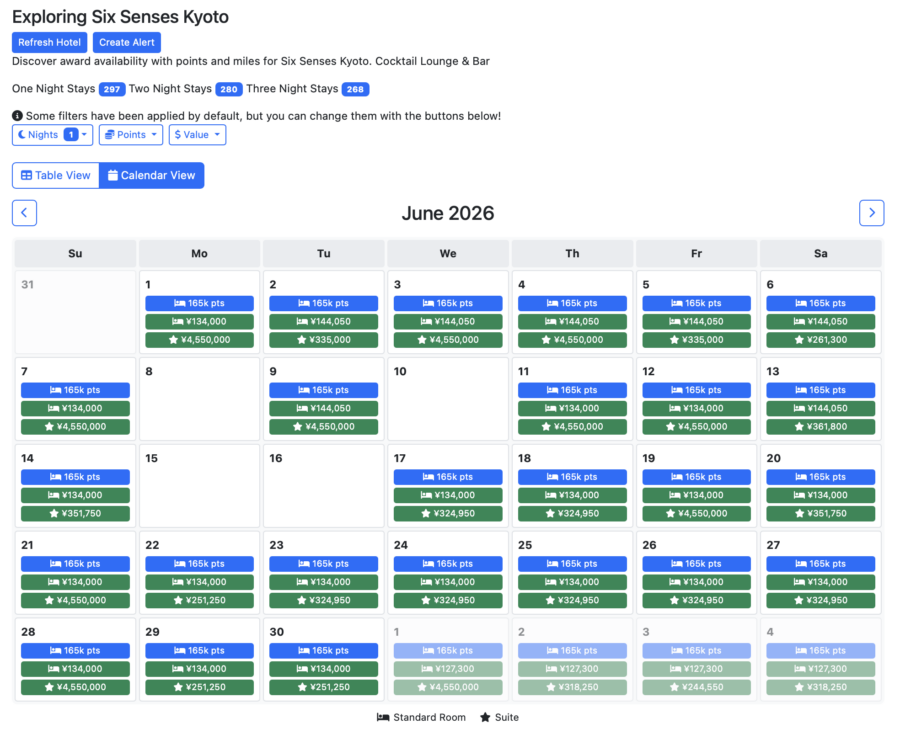The width and height of the screenshot is (900, 734).
Task: Select 165k pts award on June 26
Action: 696,564
